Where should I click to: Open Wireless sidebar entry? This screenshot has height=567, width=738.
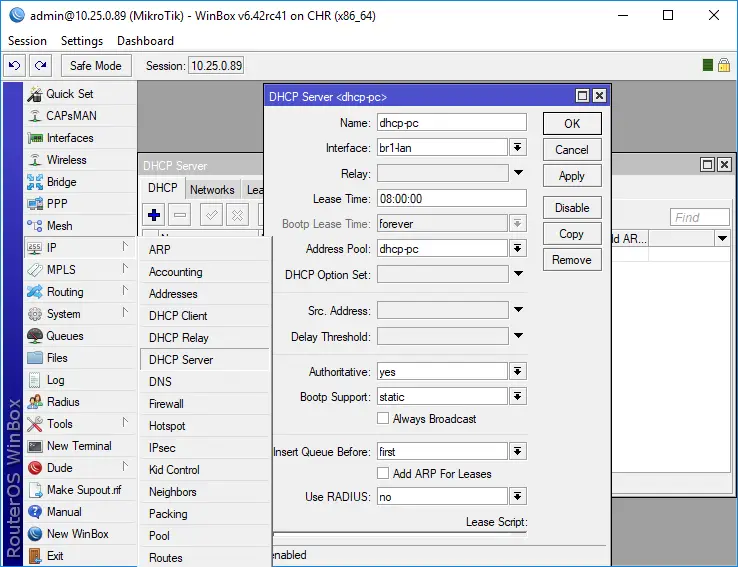click(x=80, y=160)
